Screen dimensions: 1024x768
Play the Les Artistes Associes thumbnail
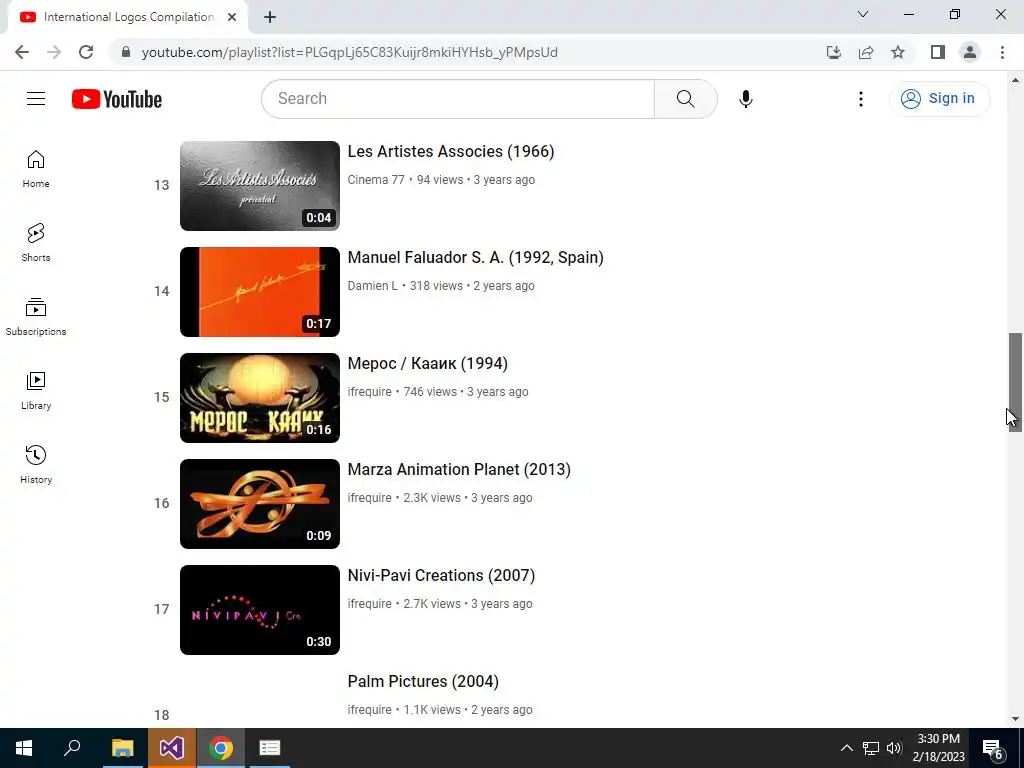point(260,186)
